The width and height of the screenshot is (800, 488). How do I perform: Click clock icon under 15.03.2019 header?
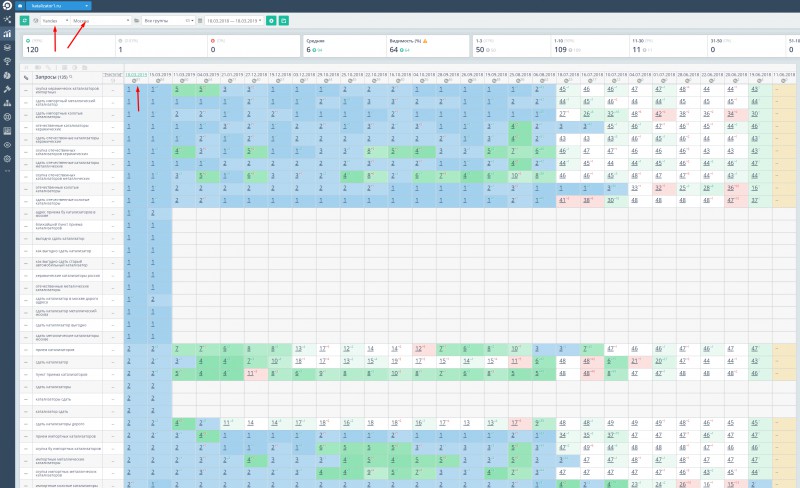159,81
